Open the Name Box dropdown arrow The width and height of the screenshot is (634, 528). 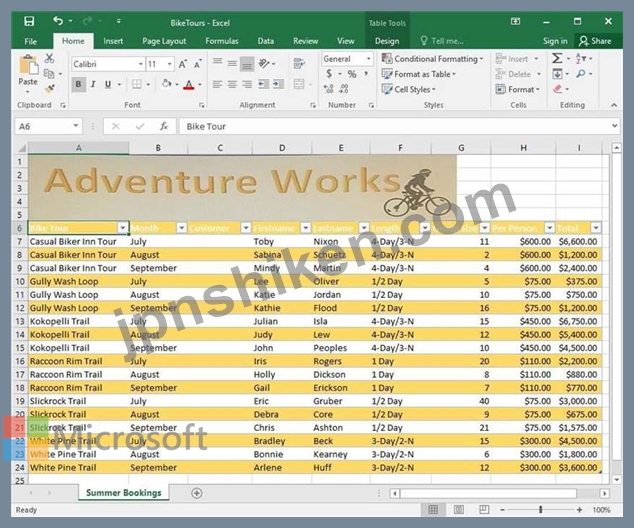pyautogui.click(x=76, y=126)
